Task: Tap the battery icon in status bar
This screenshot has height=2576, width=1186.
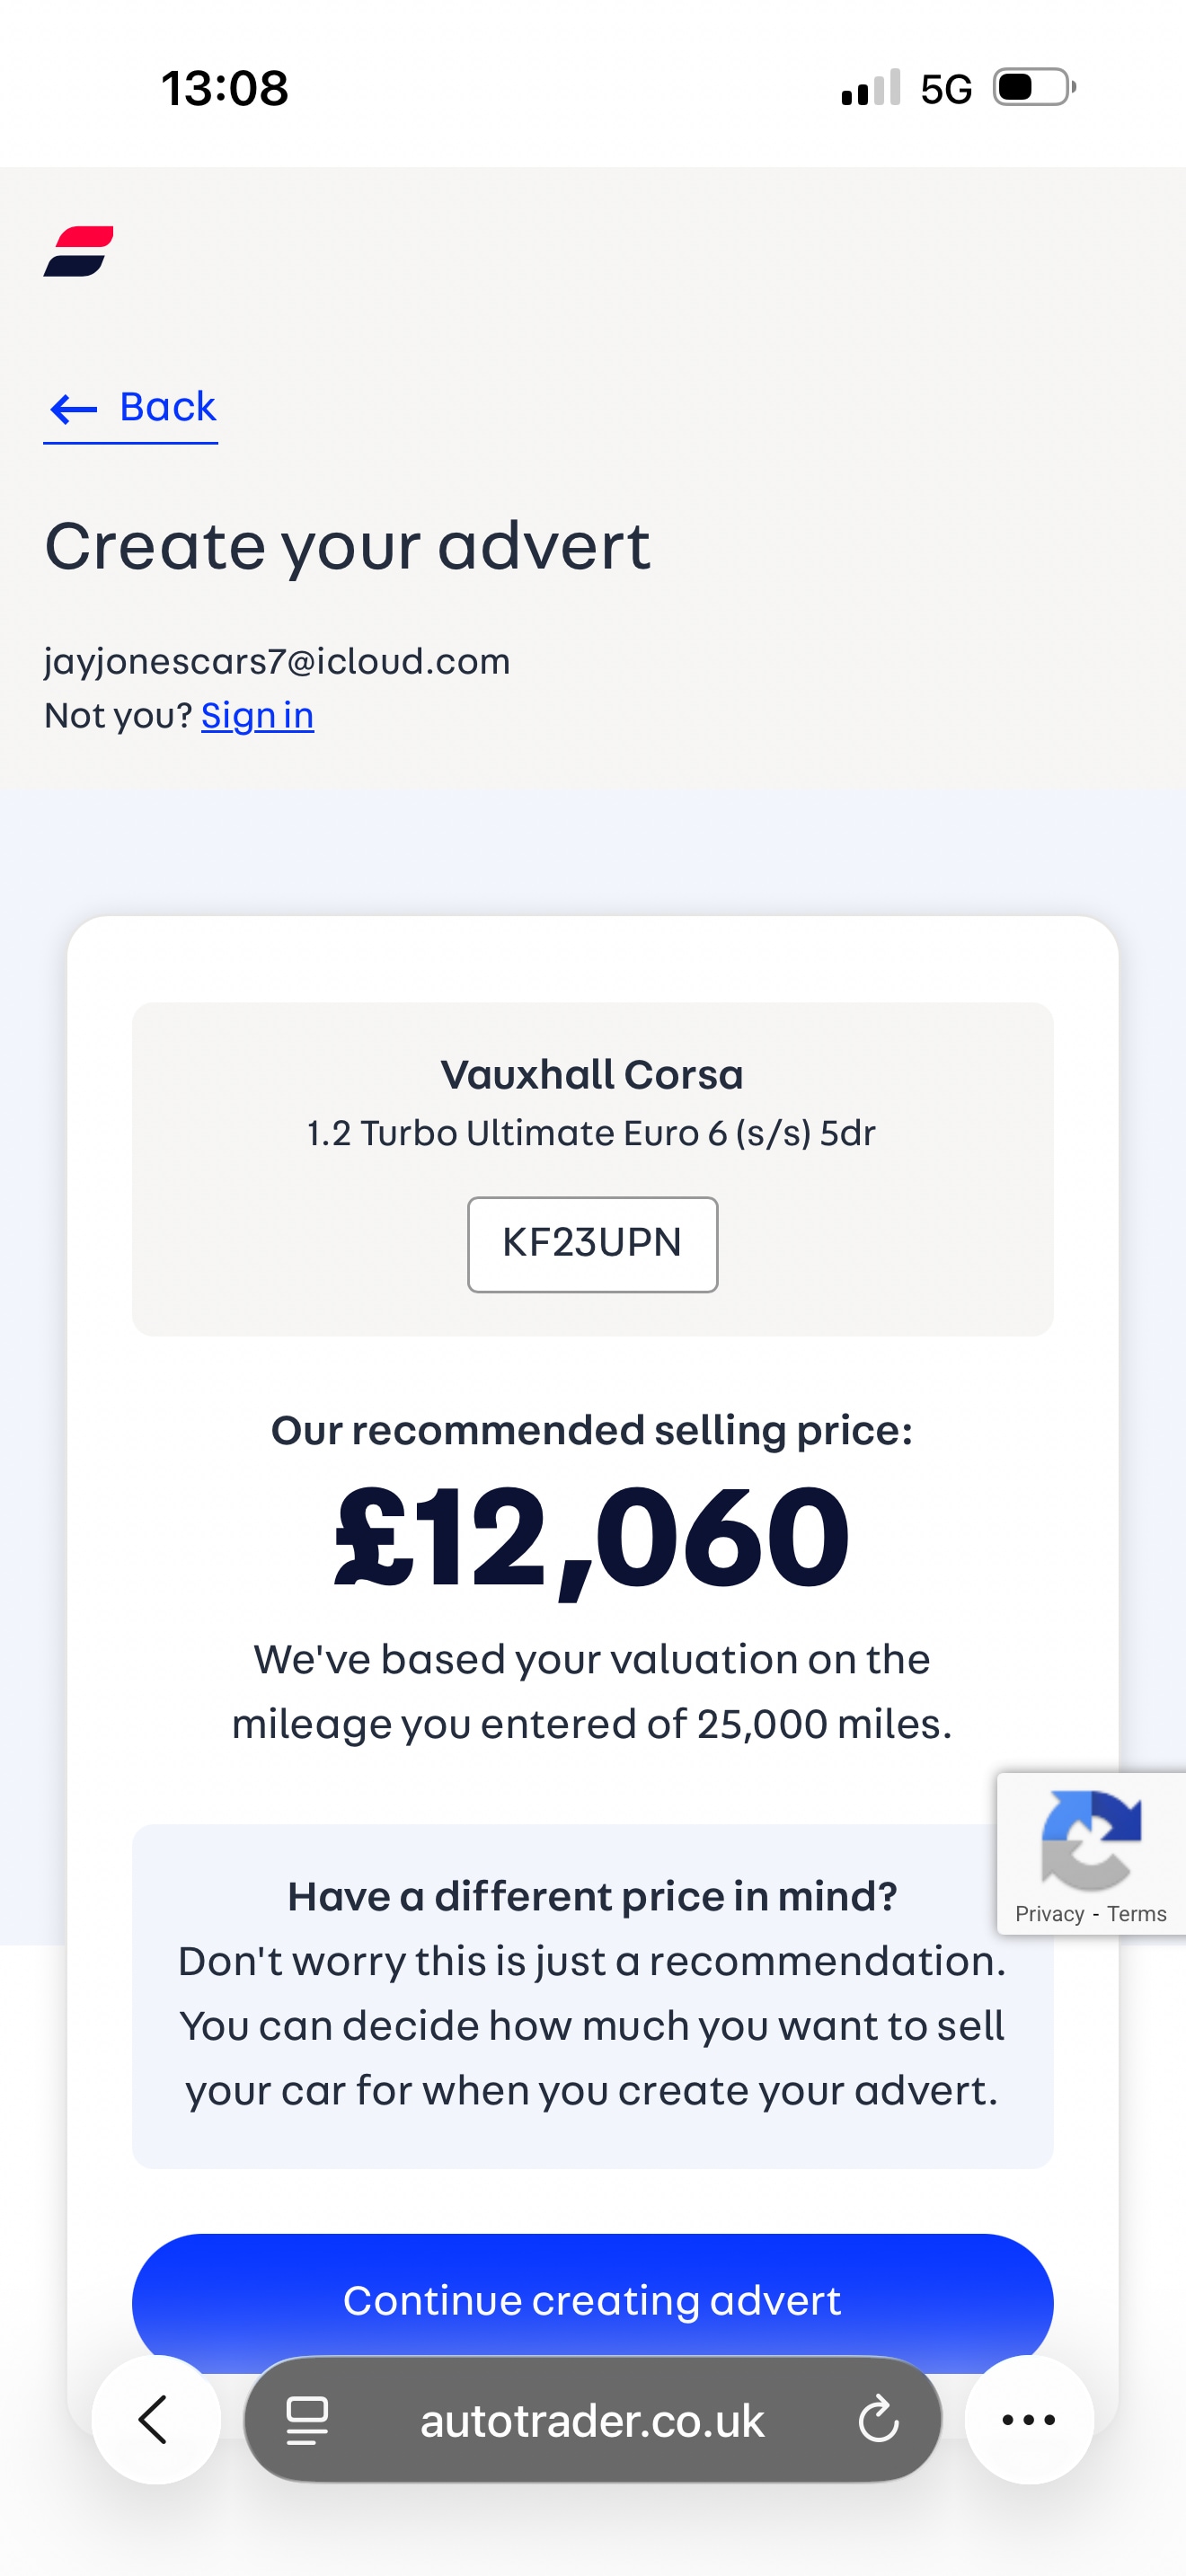Action: pyautogui.click(x=1034, y=88)
